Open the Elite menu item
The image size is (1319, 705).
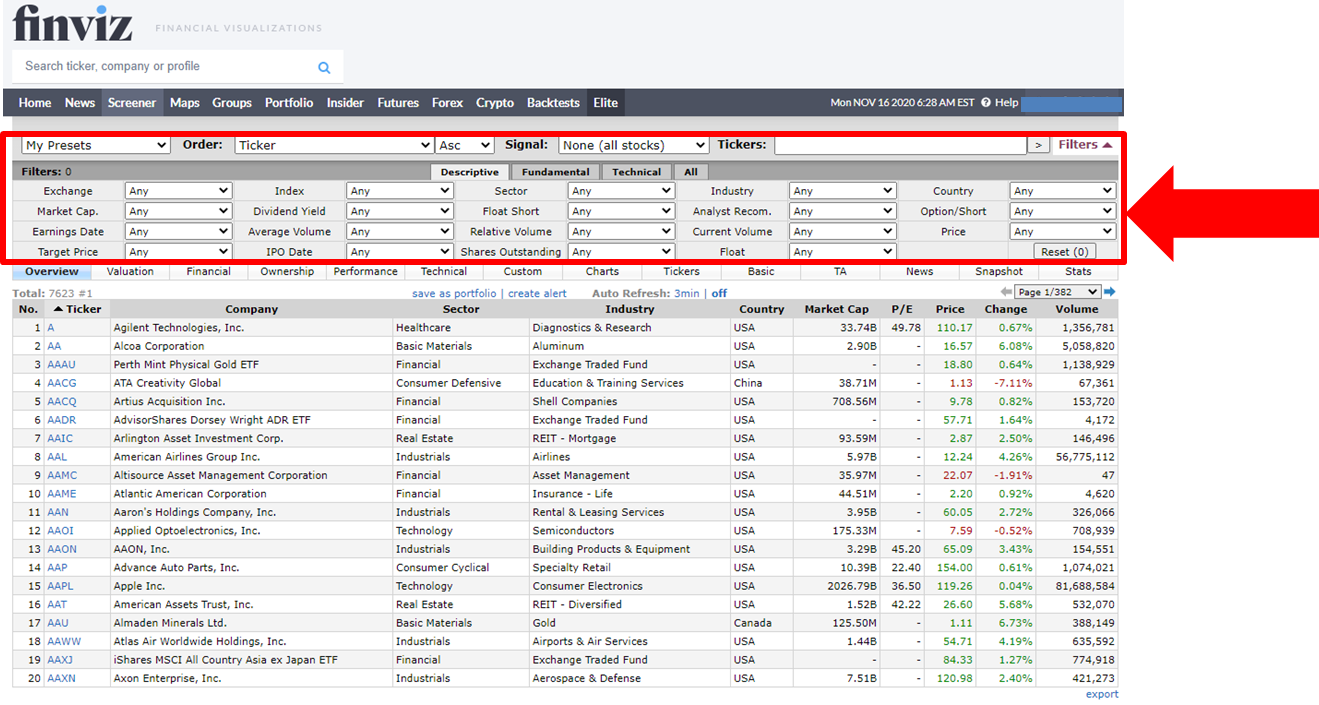click(x=606, y=103)
